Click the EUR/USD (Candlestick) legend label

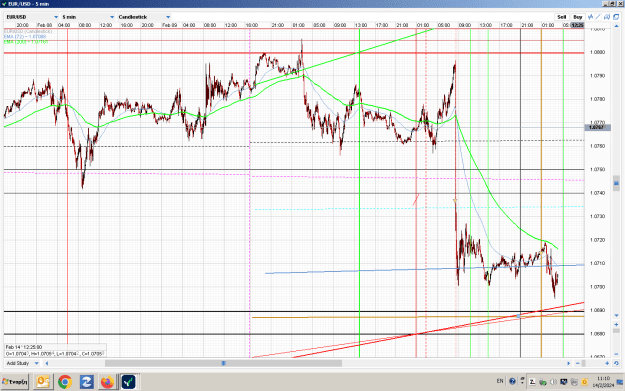coord(28,31)
